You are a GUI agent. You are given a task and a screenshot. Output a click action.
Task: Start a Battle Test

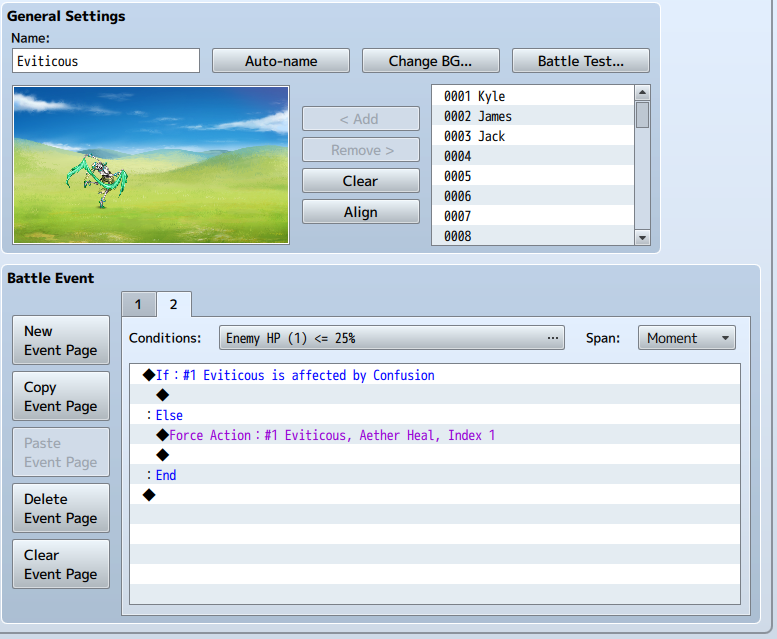coord(581,61)
